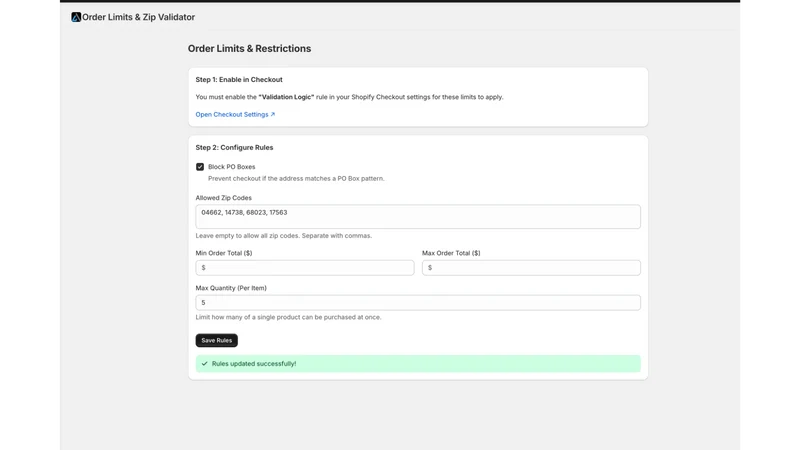The width and height of the screenshot is (800, 450).
Task: Click the Min Order Total ($) label
Action: (224, 253)
